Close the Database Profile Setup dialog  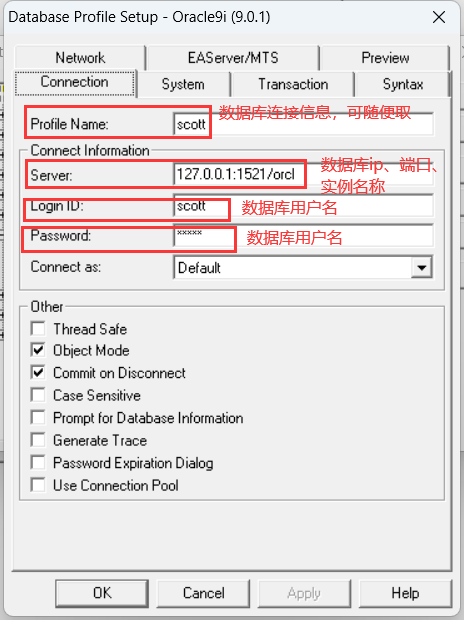pos(439,17)
